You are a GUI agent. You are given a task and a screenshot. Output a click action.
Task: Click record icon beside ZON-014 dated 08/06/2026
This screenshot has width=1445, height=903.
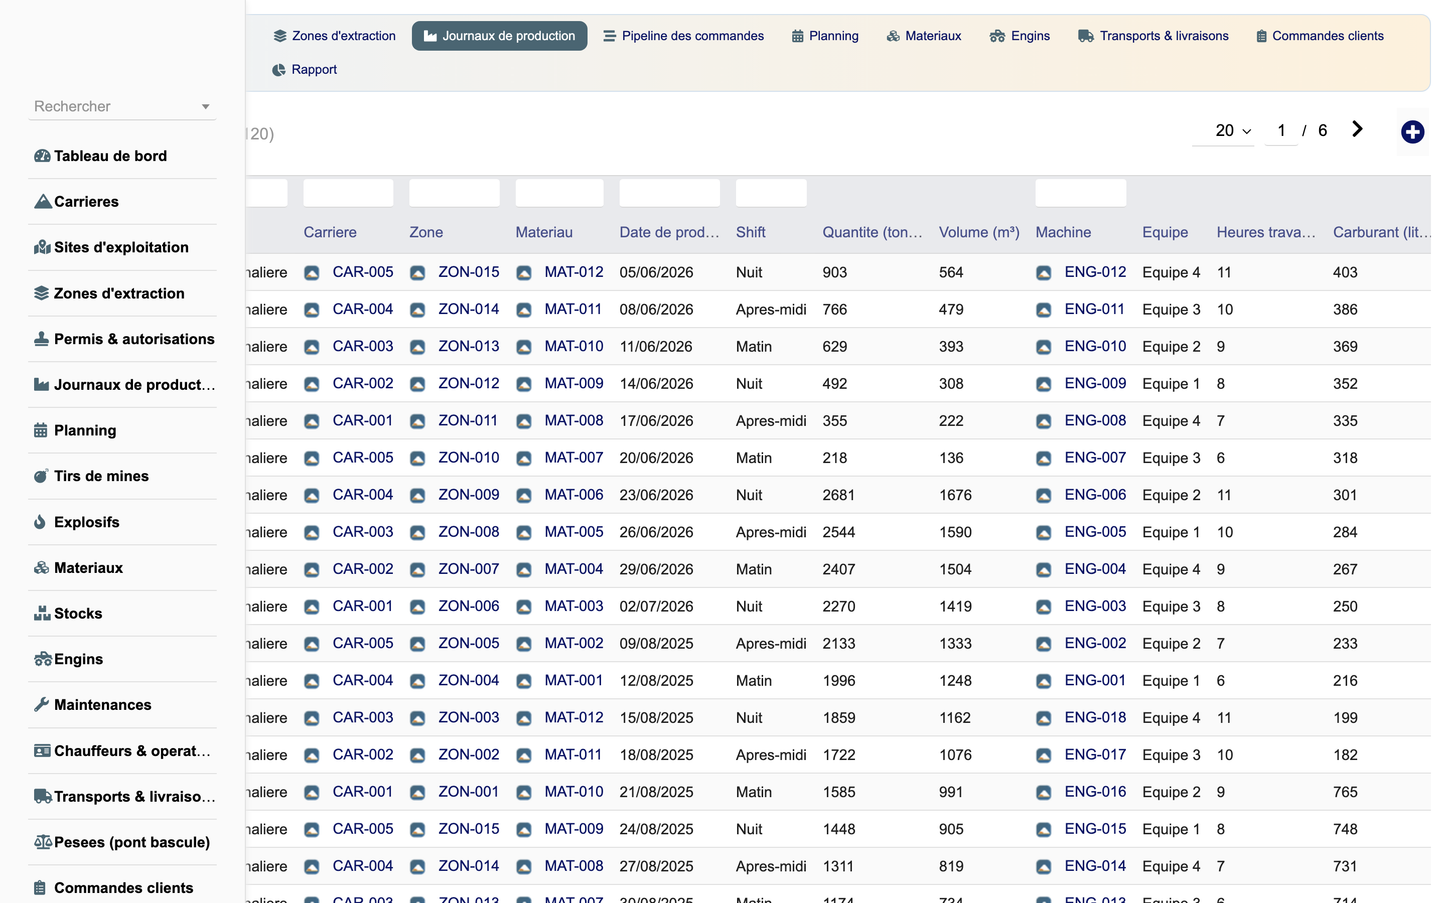click(x=418, y=310)
